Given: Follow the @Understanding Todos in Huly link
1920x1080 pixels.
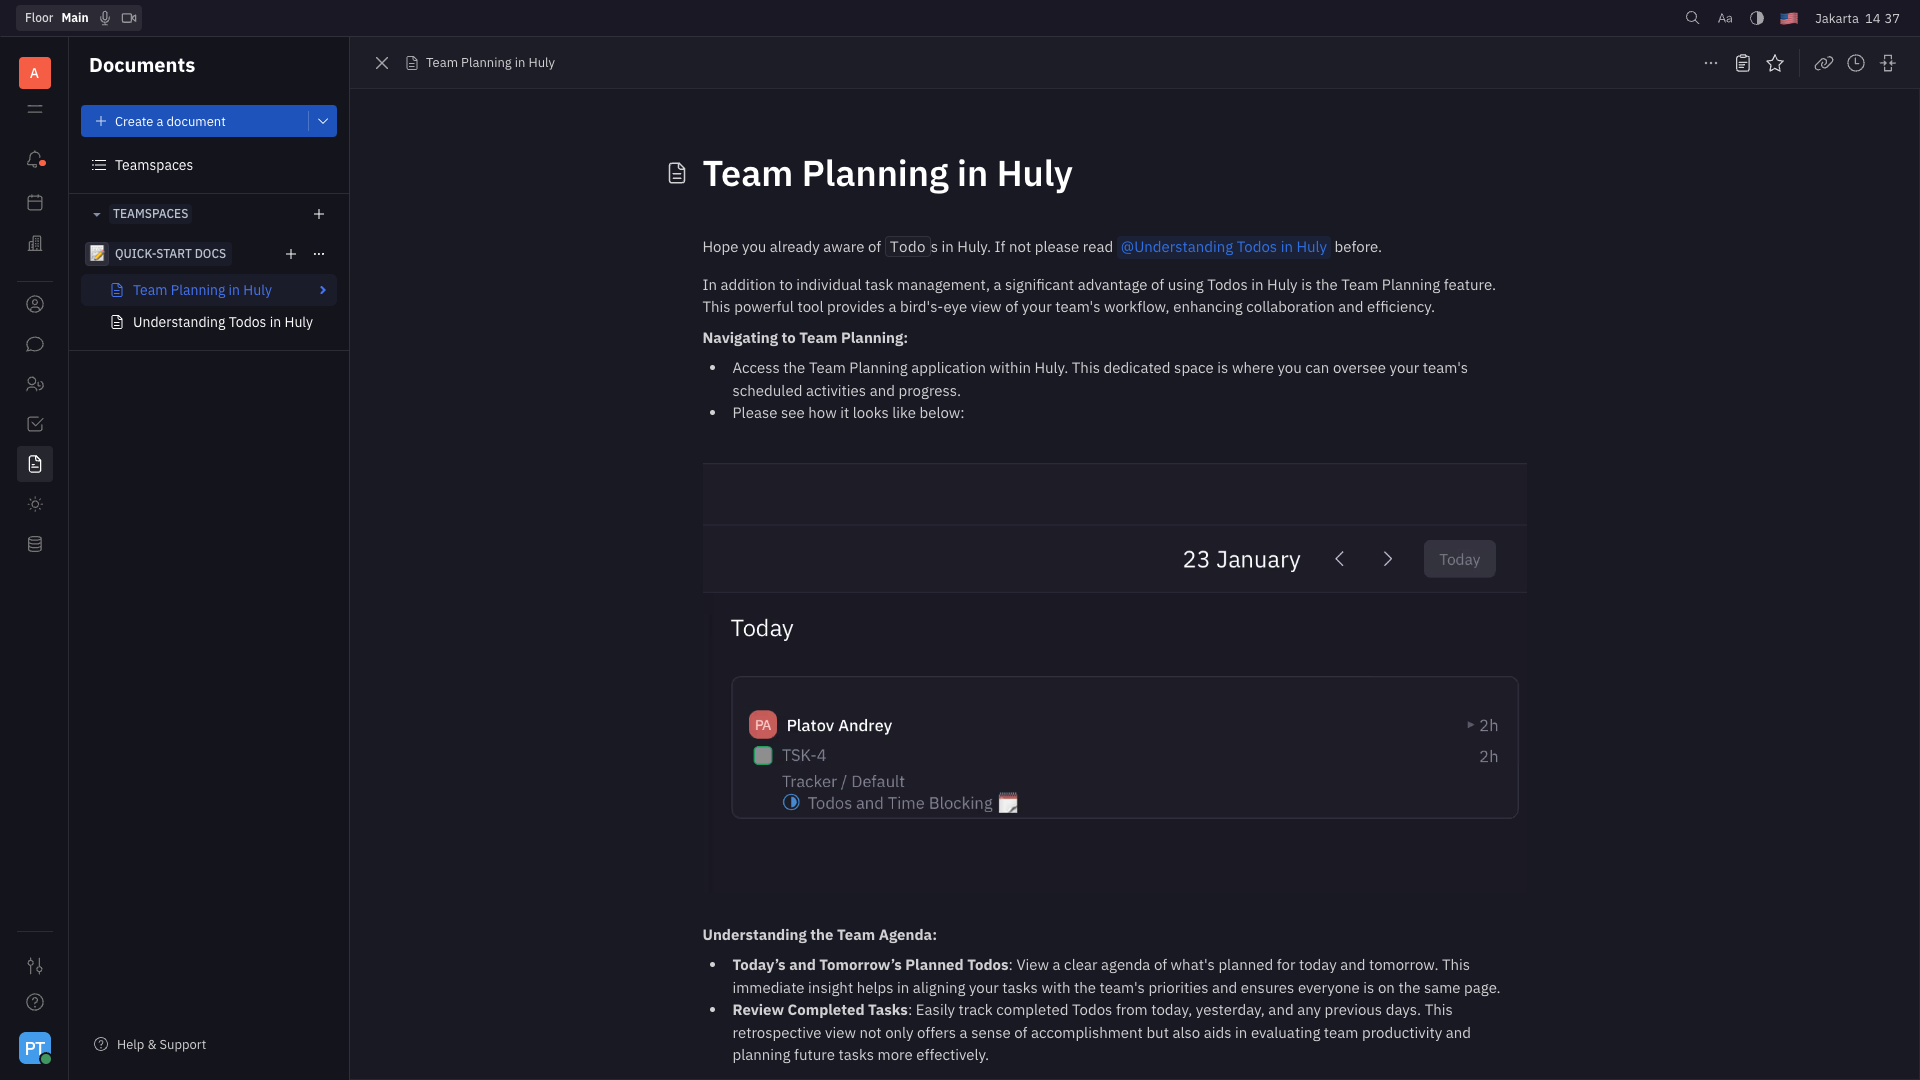Looking at the screenshot, I should [x=1223, y=247].
